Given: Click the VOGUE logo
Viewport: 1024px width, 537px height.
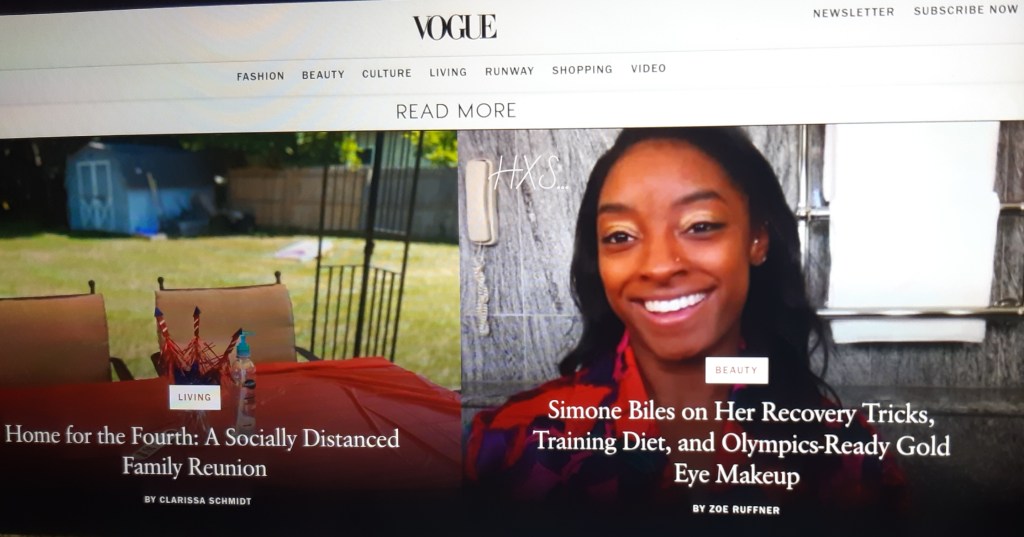Looking at the screenshot, I should (455, 27).
